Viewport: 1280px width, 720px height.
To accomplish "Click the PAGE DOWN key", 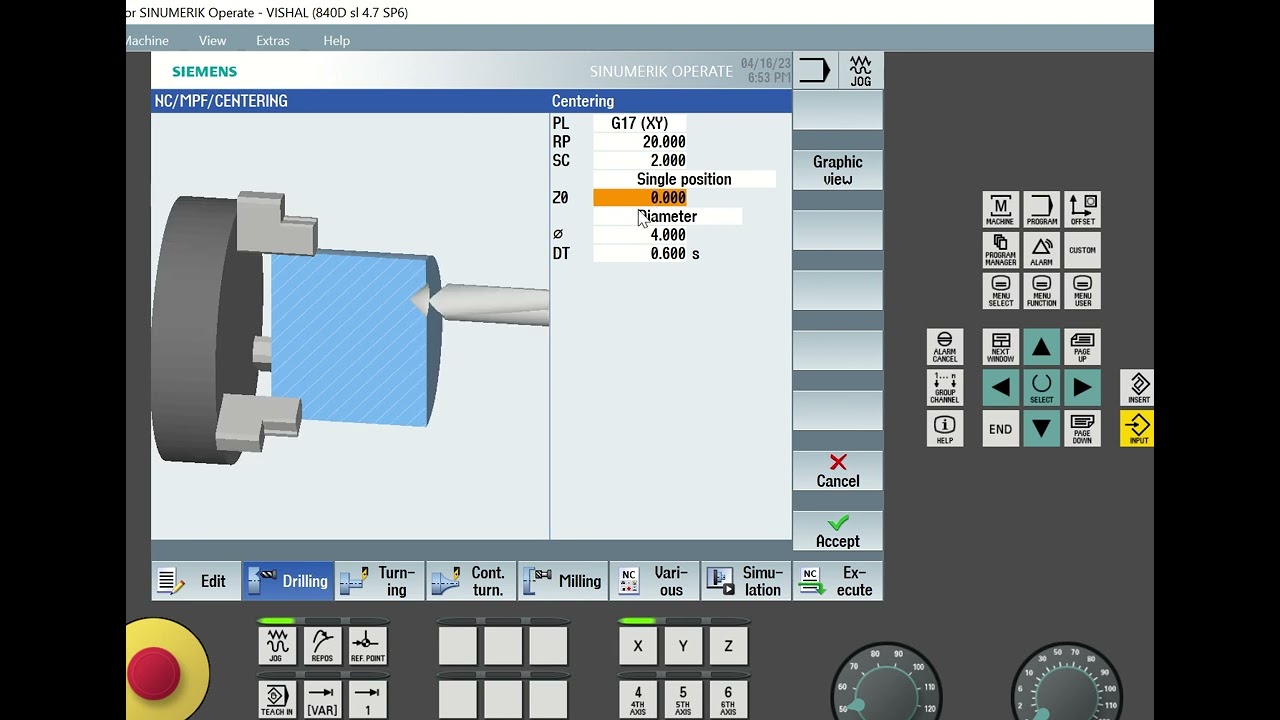I will (x=1082, y=429).
